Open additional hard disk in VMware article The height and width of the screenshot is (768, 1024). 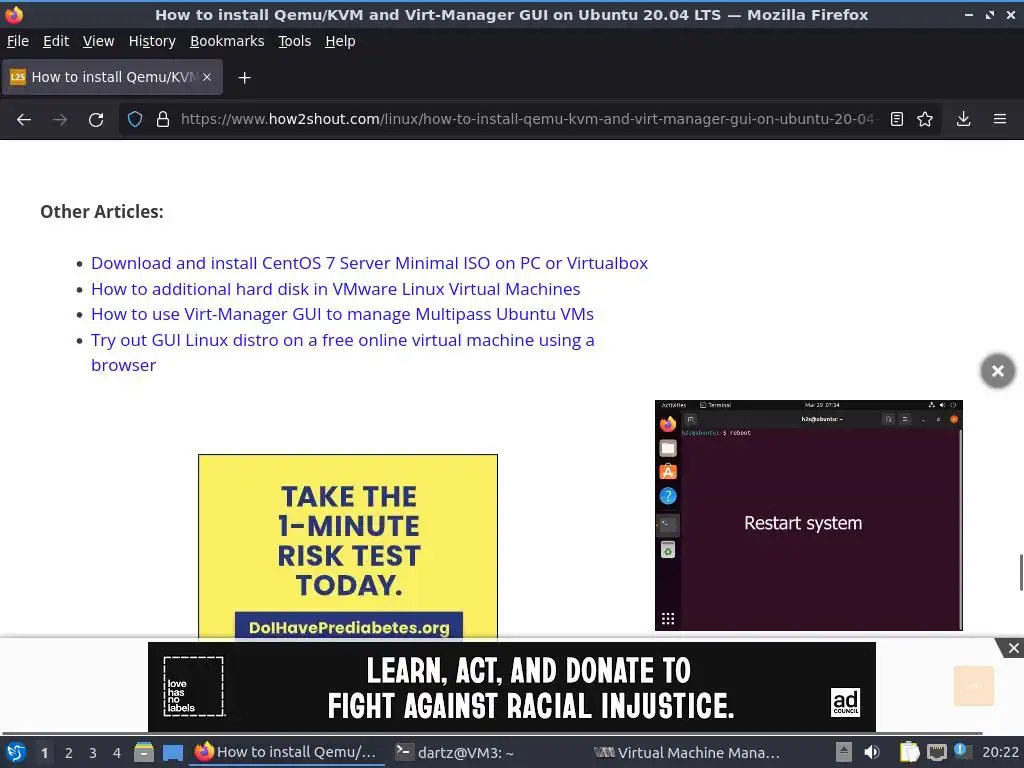pyautogui.click(x=335, y=289)
